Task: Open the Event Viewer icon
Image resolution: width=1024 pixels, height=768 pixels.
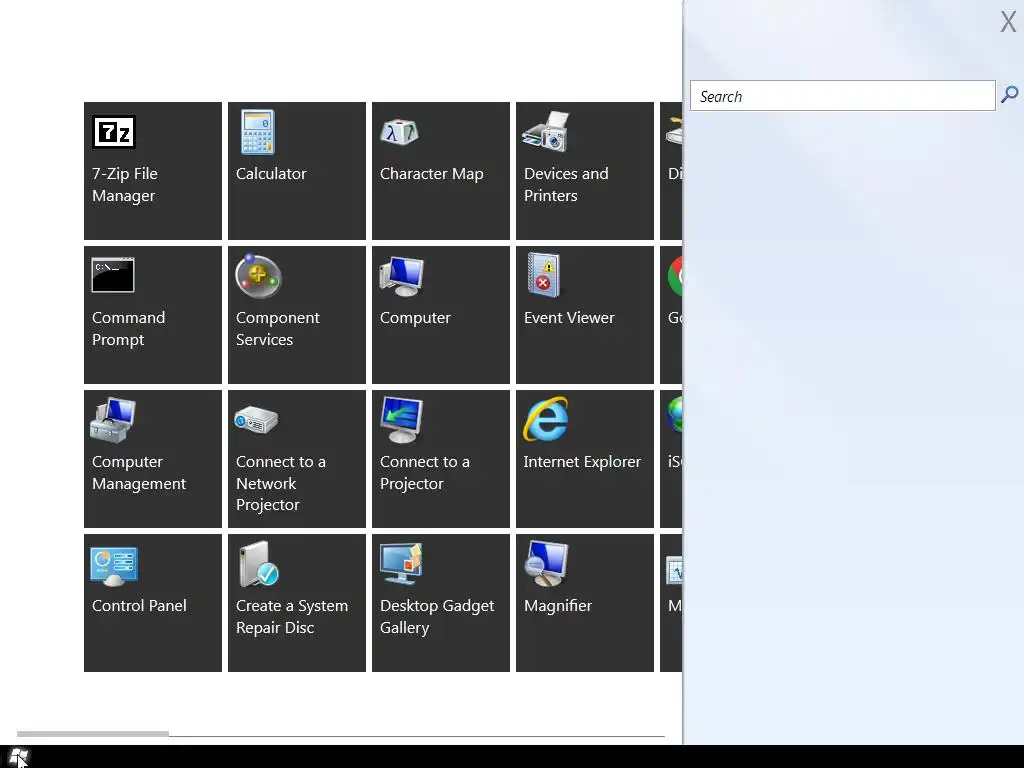Action: (x=544, y=275)
